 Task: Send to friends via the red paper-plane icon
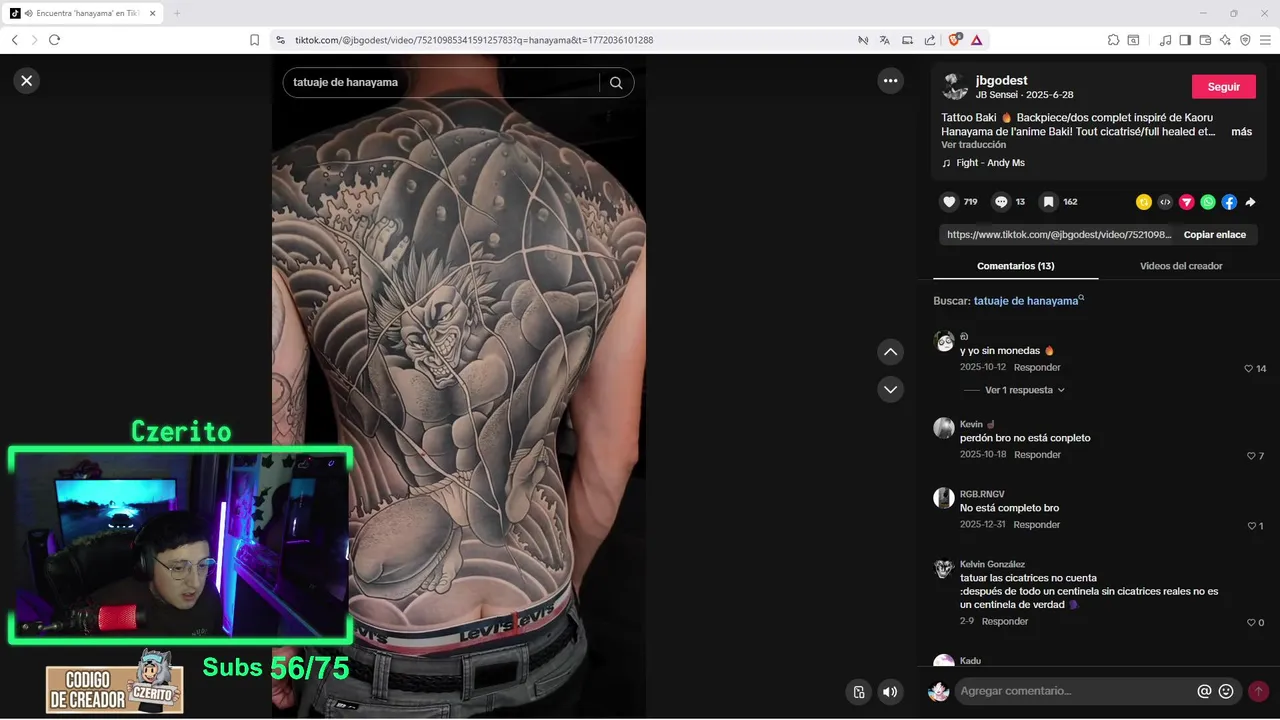click(x=1186, y=202)
